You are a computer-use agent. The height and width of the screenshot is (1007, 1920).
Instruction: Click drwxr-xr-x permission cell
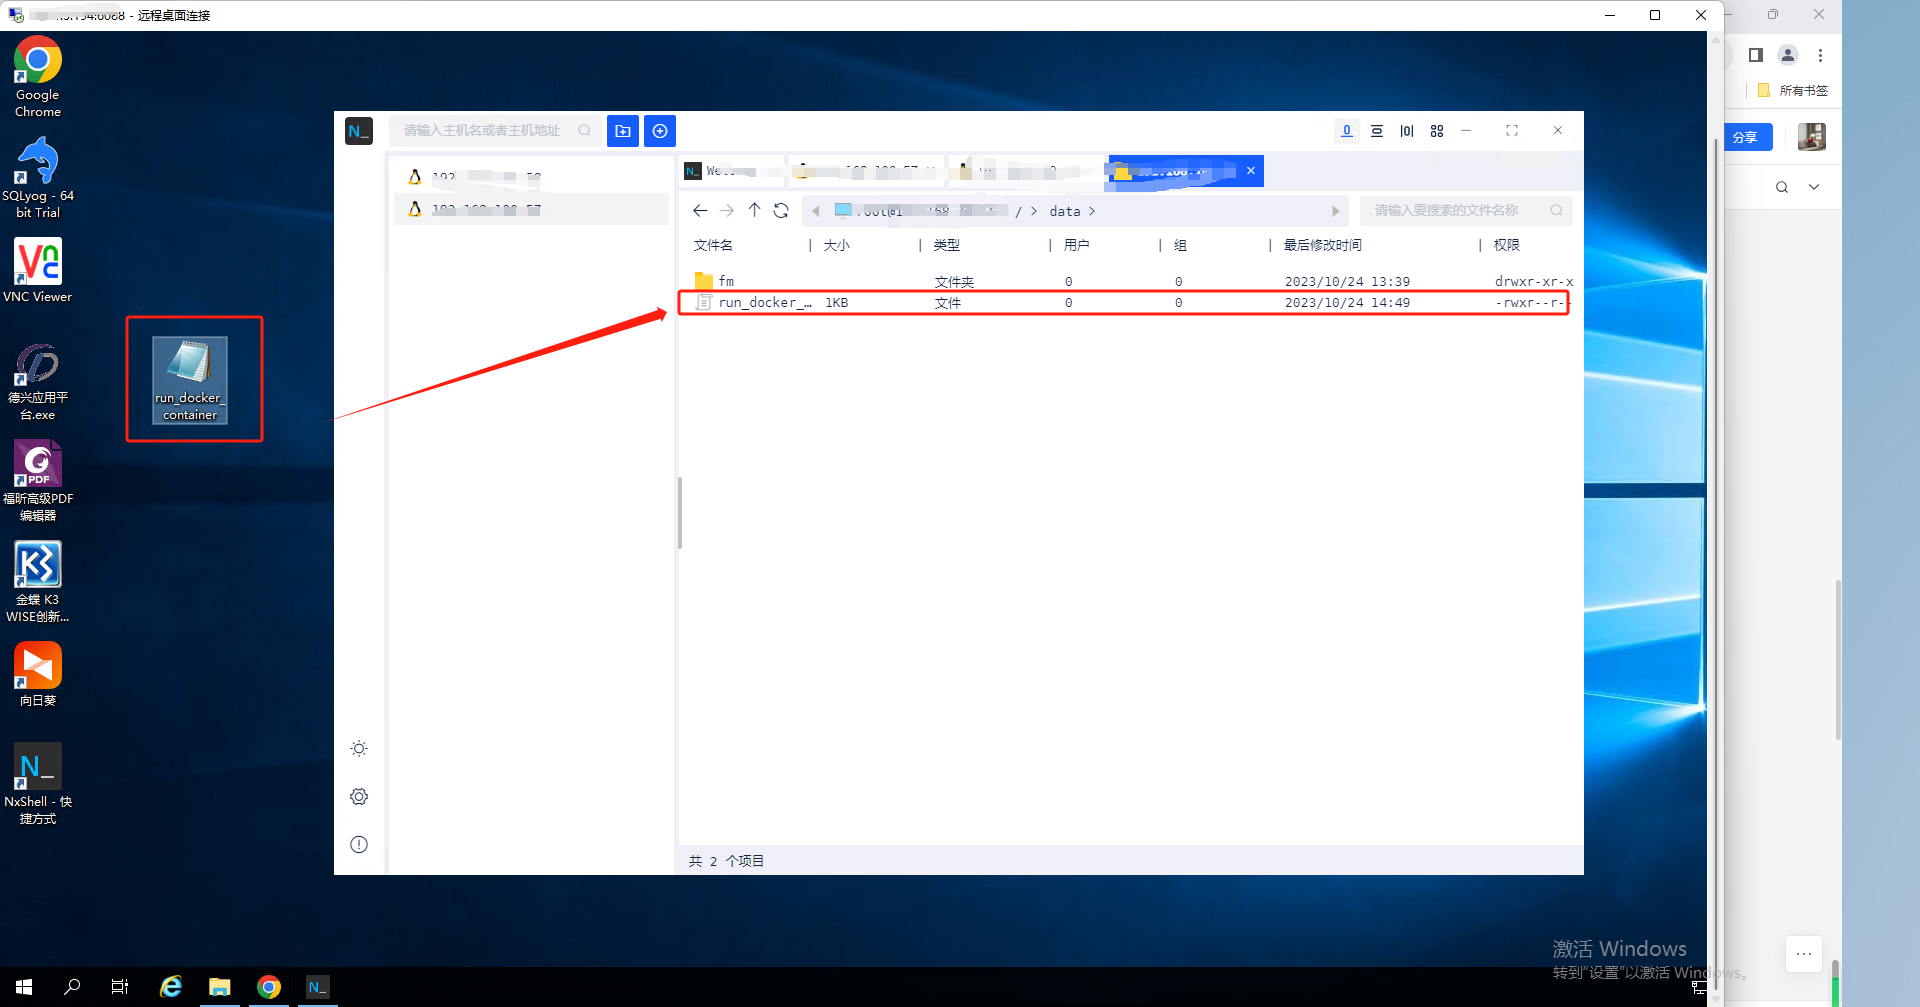1534,282
